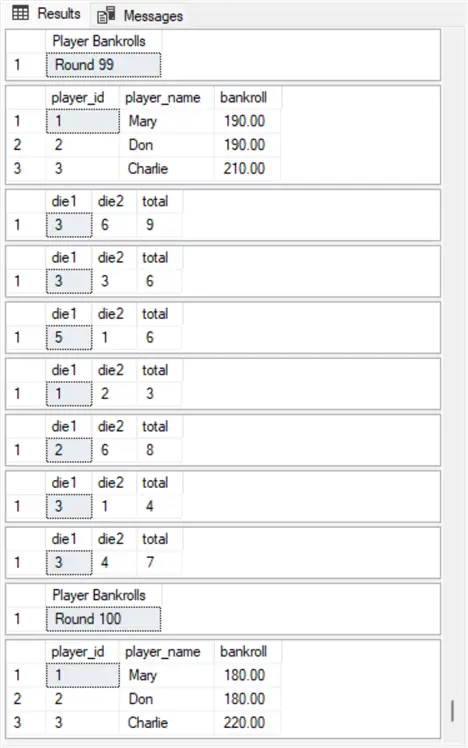
Task: Select Mary's 180.00 bankroll cell
Action: click(x=247, y=675)
